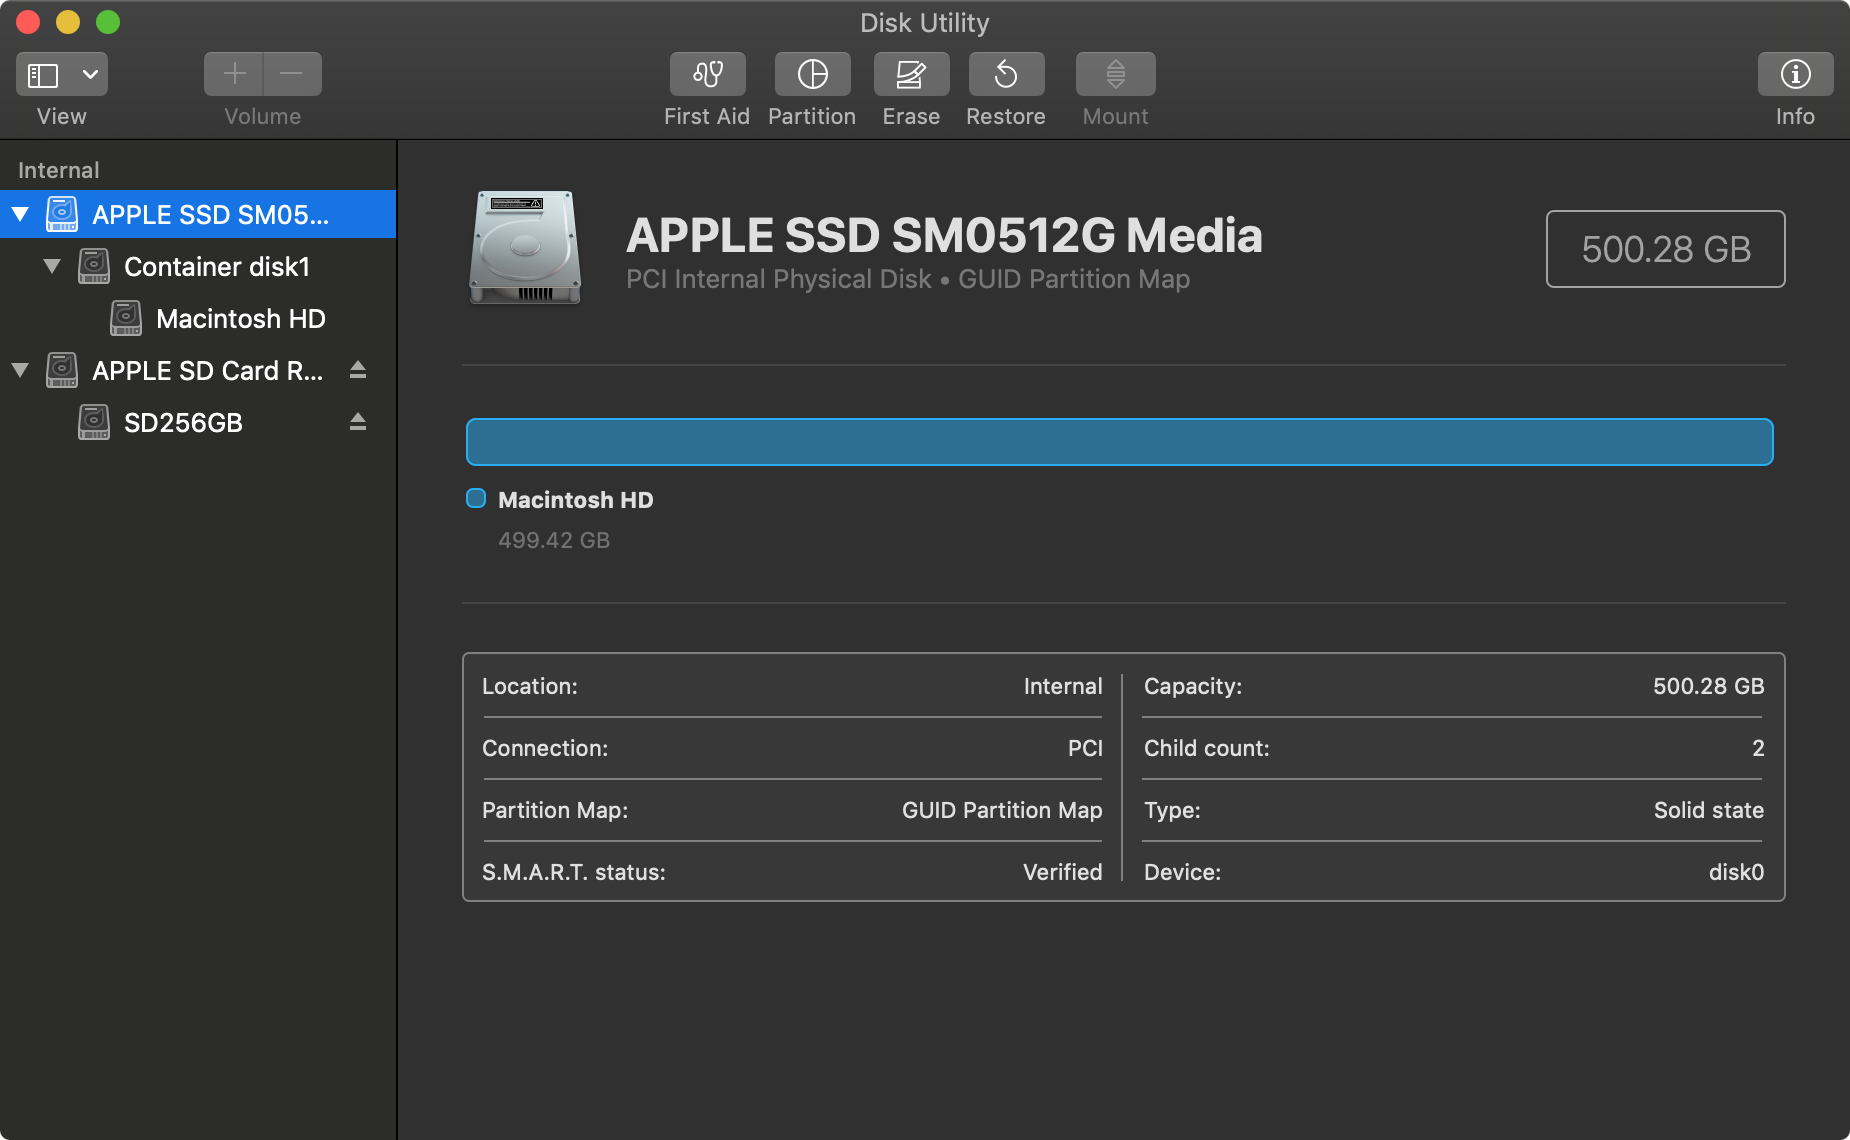The height and width of the screenshot is (1140, 1850).
Task: Click the Connection PCI value
Action: [x=1085, y=748]
